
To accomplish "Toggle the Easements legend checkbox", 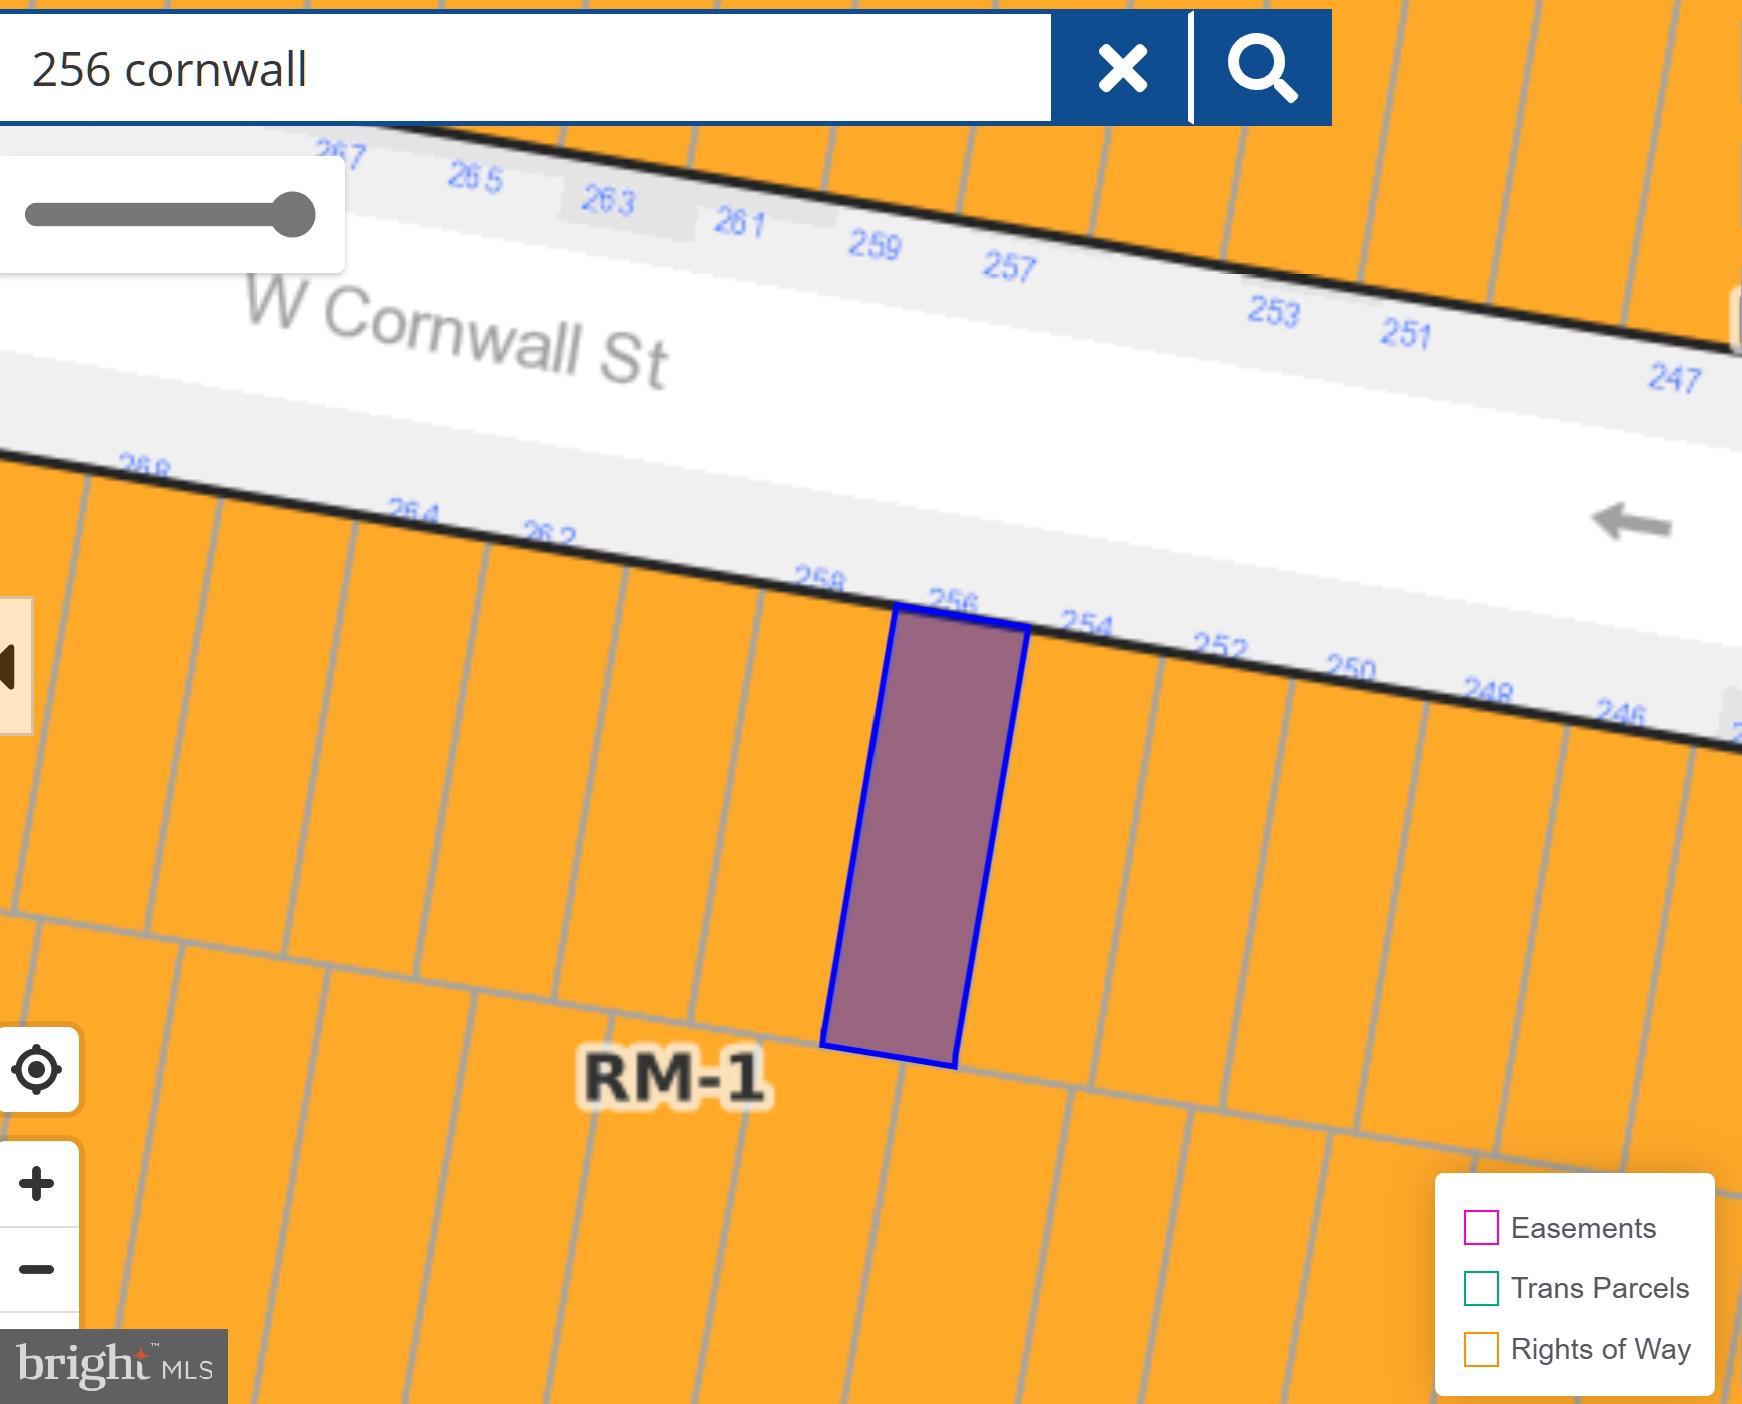I will 1481,1227.
